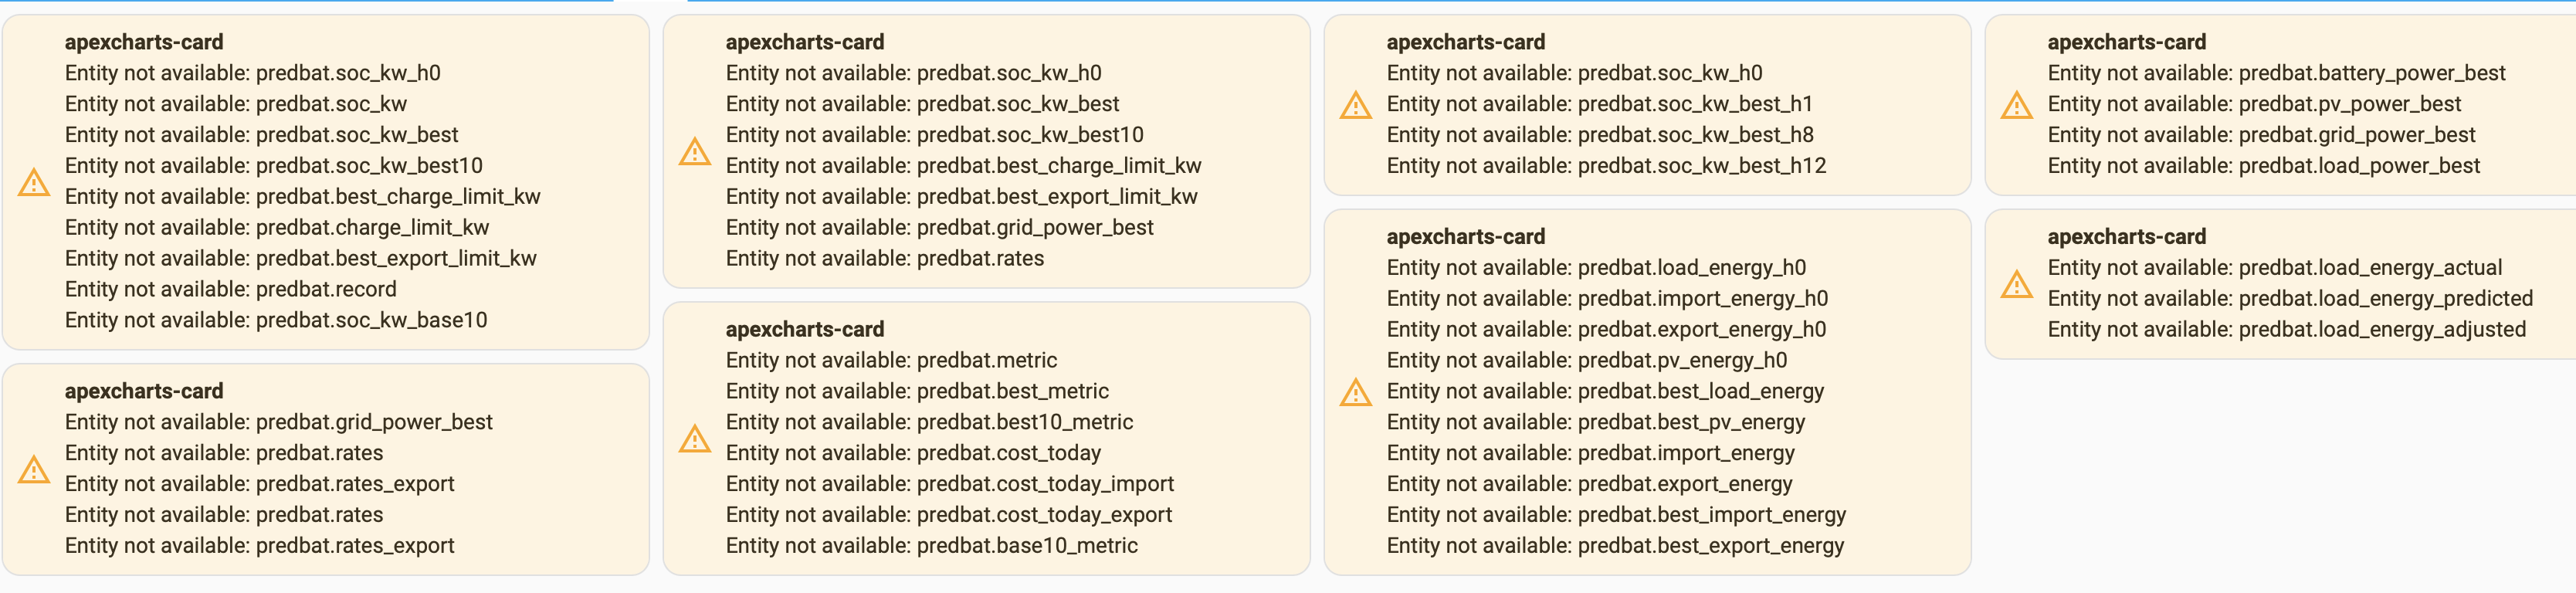Click the predbat.cost_today_import error line
This screenshot has height=593, width=2576.
coord(950,484)
